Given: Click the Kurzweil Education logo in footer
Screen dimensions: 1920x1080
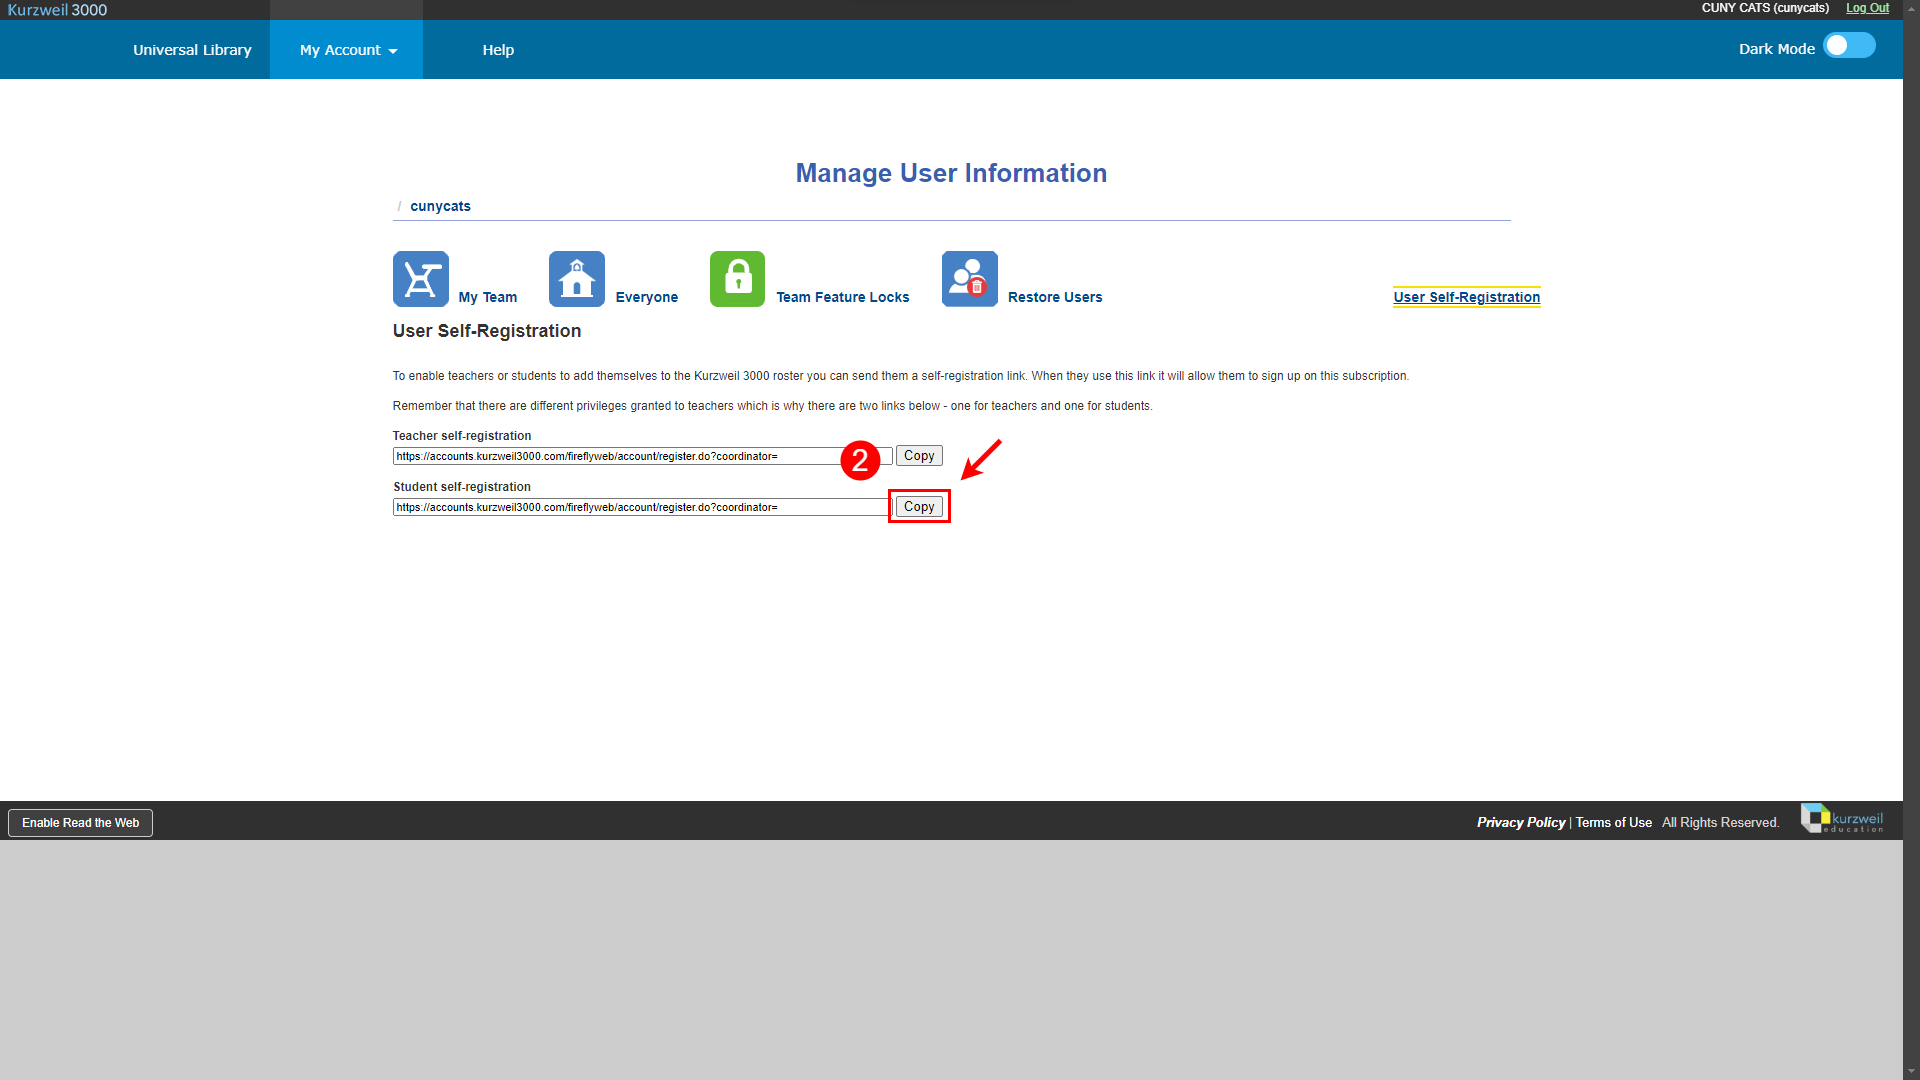Looking at the screenshot, I should pos(1842,819).
